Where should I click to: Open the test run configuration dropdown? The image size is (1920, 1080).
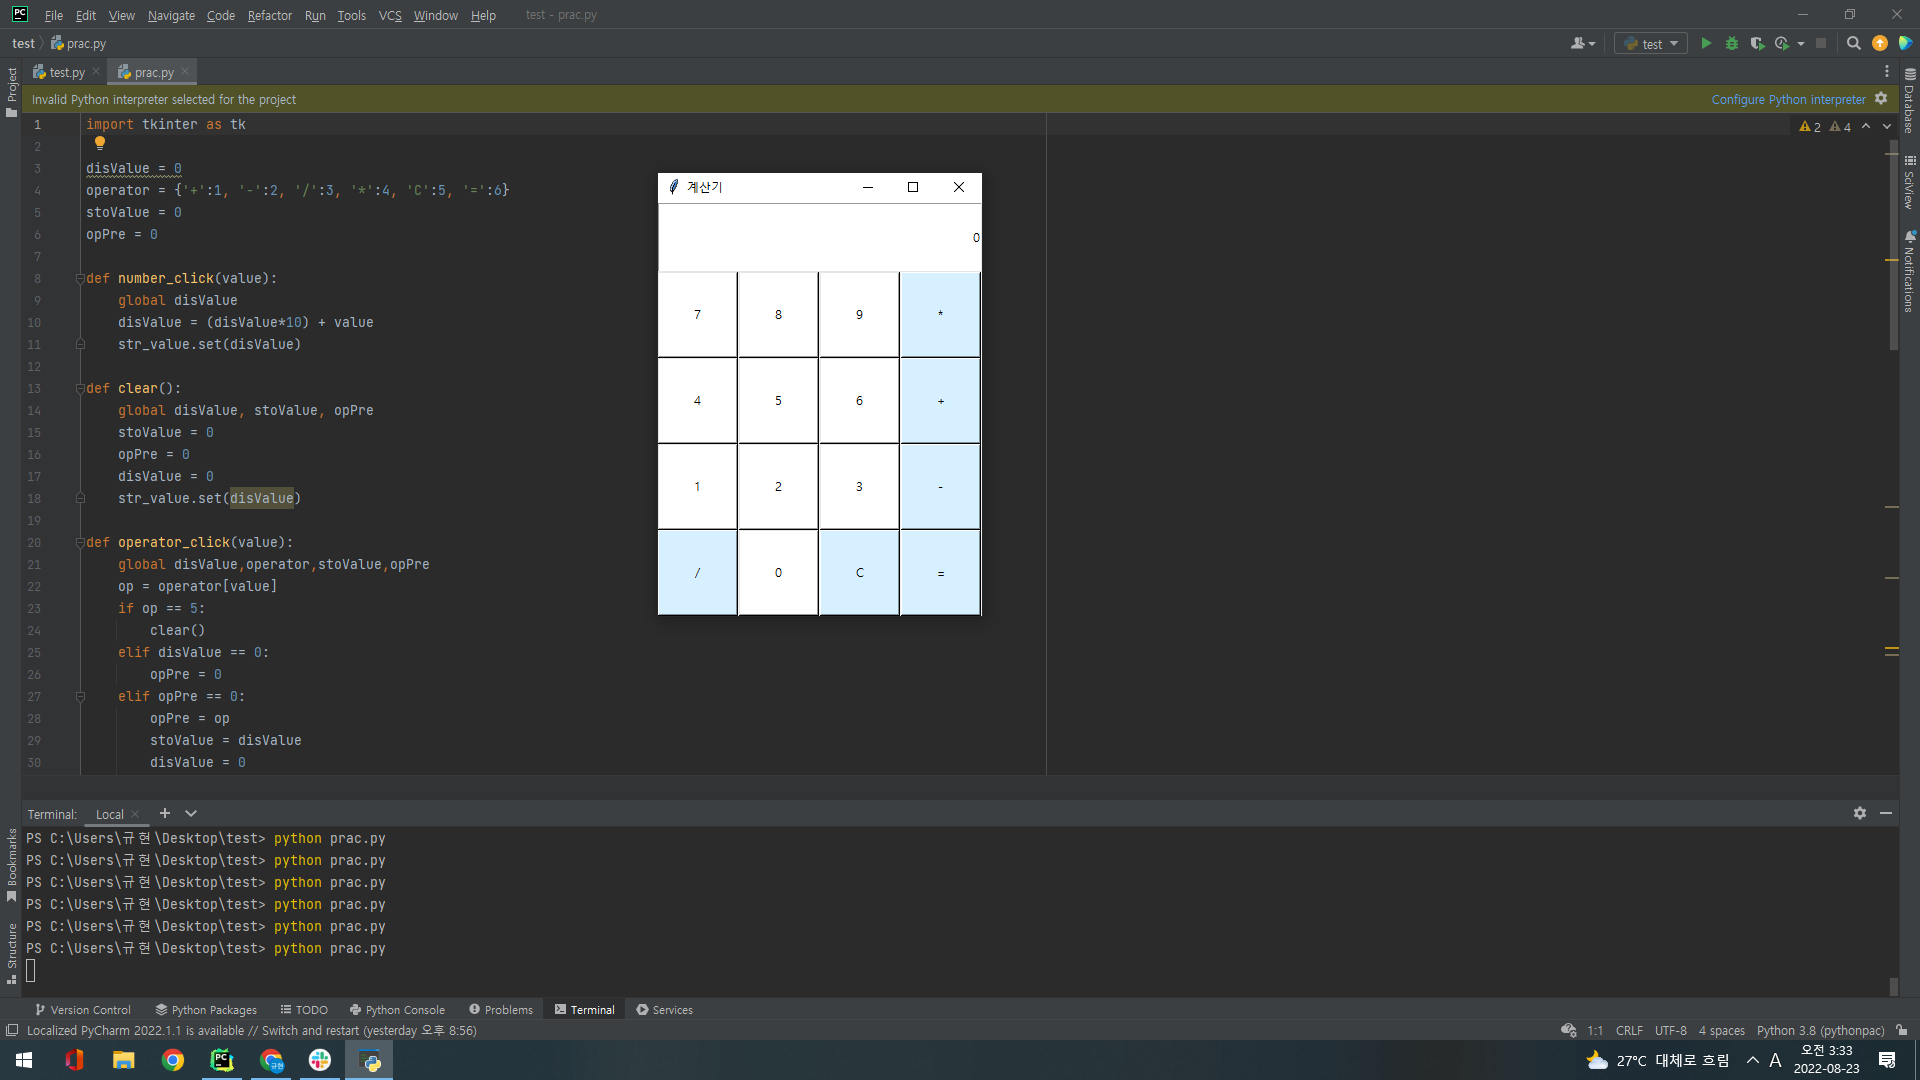[x=1651, y=43]
